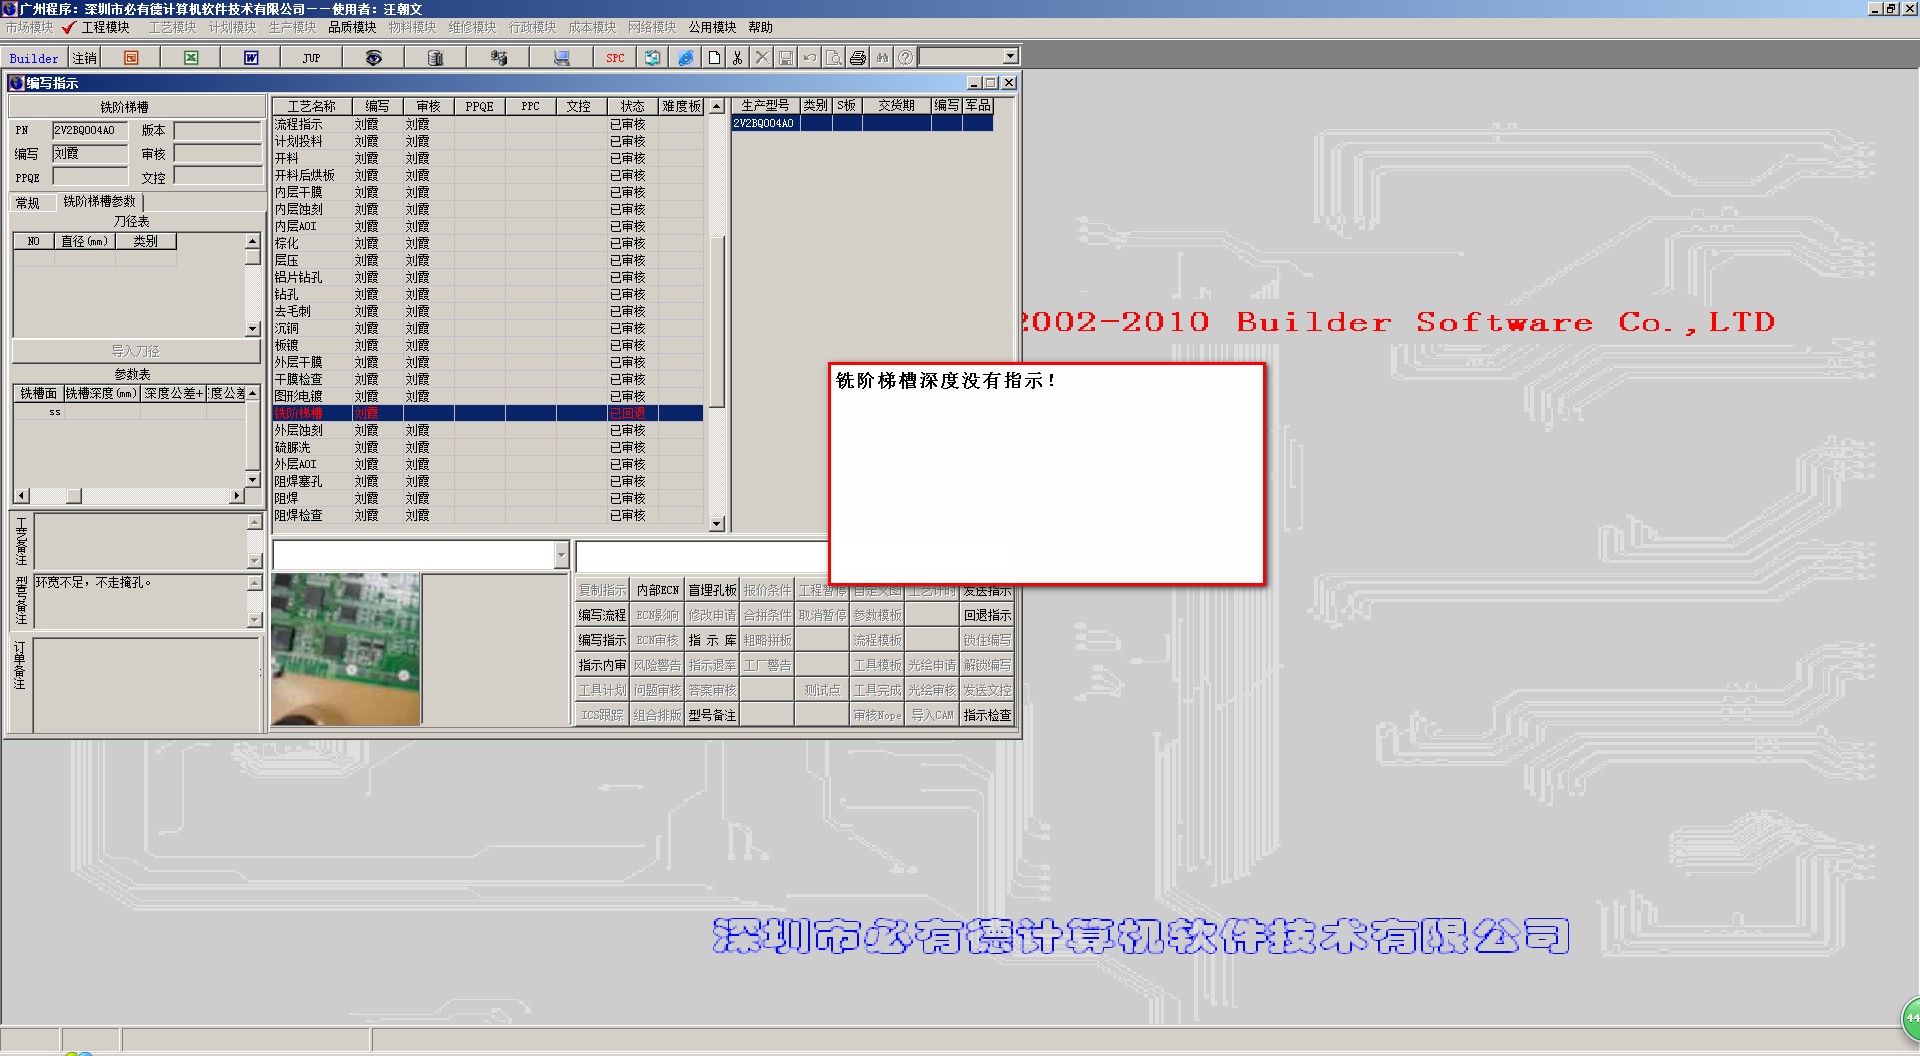
Task: Switch to the 铣阶梯槽参数 tab
Action: coord(99,202)
